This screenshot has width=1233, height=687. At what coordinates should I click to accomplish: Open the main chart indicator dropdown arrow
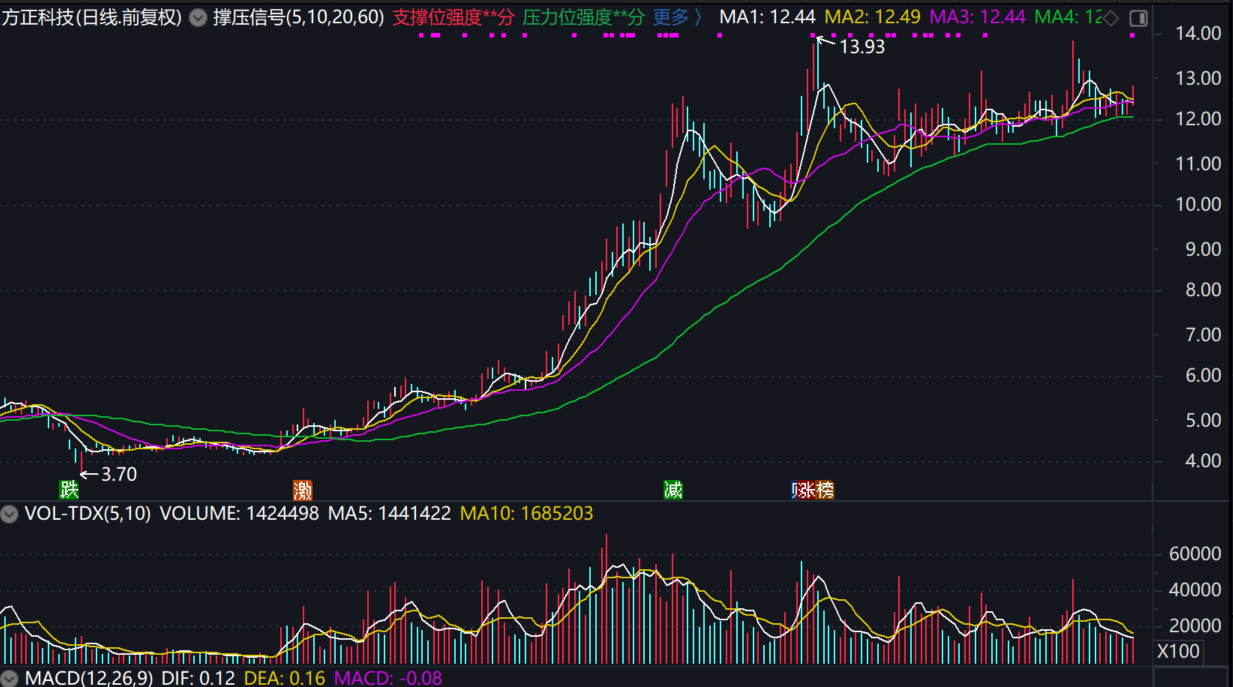click(198, 17)
